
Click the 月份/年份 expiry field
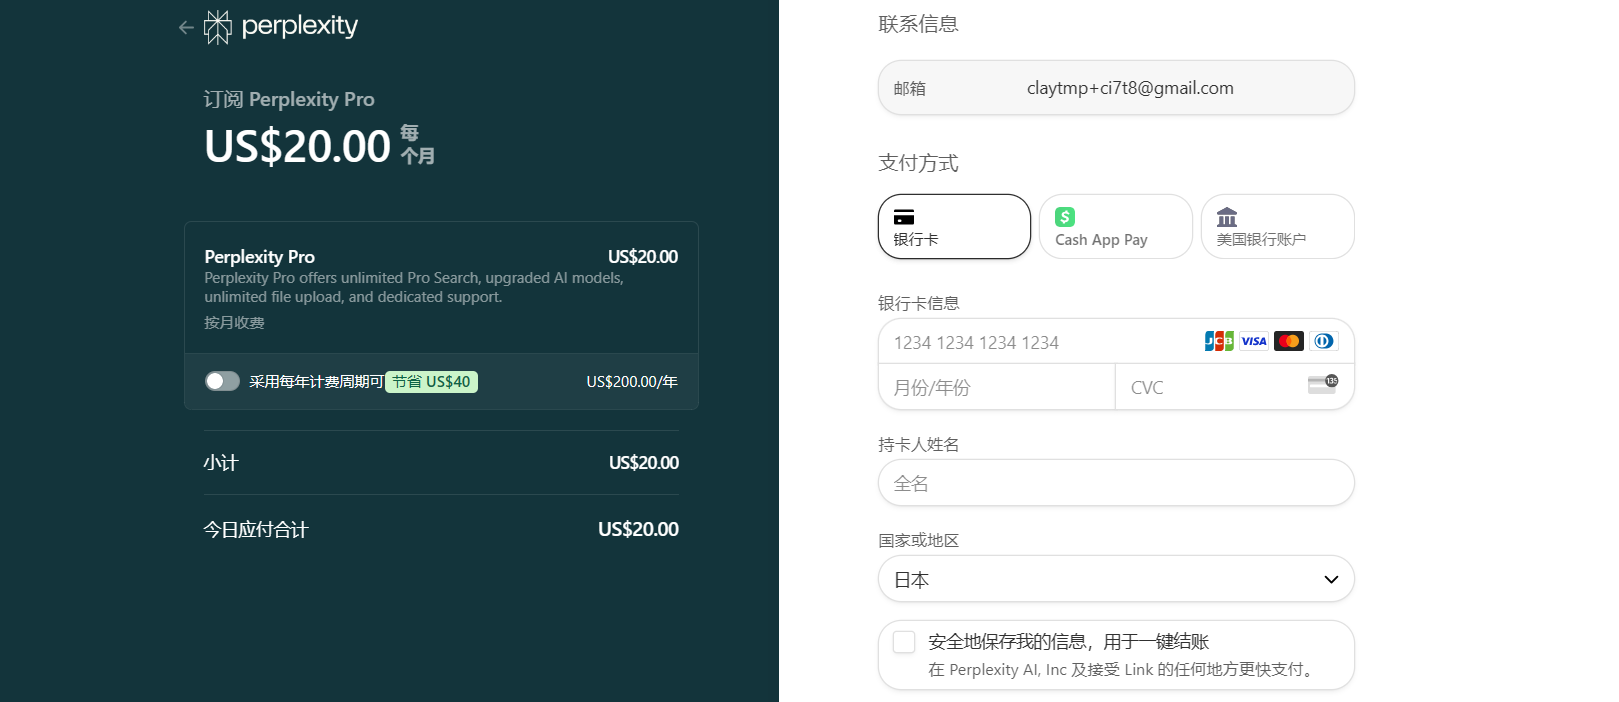pyautogui.click(x=997, y=387)
